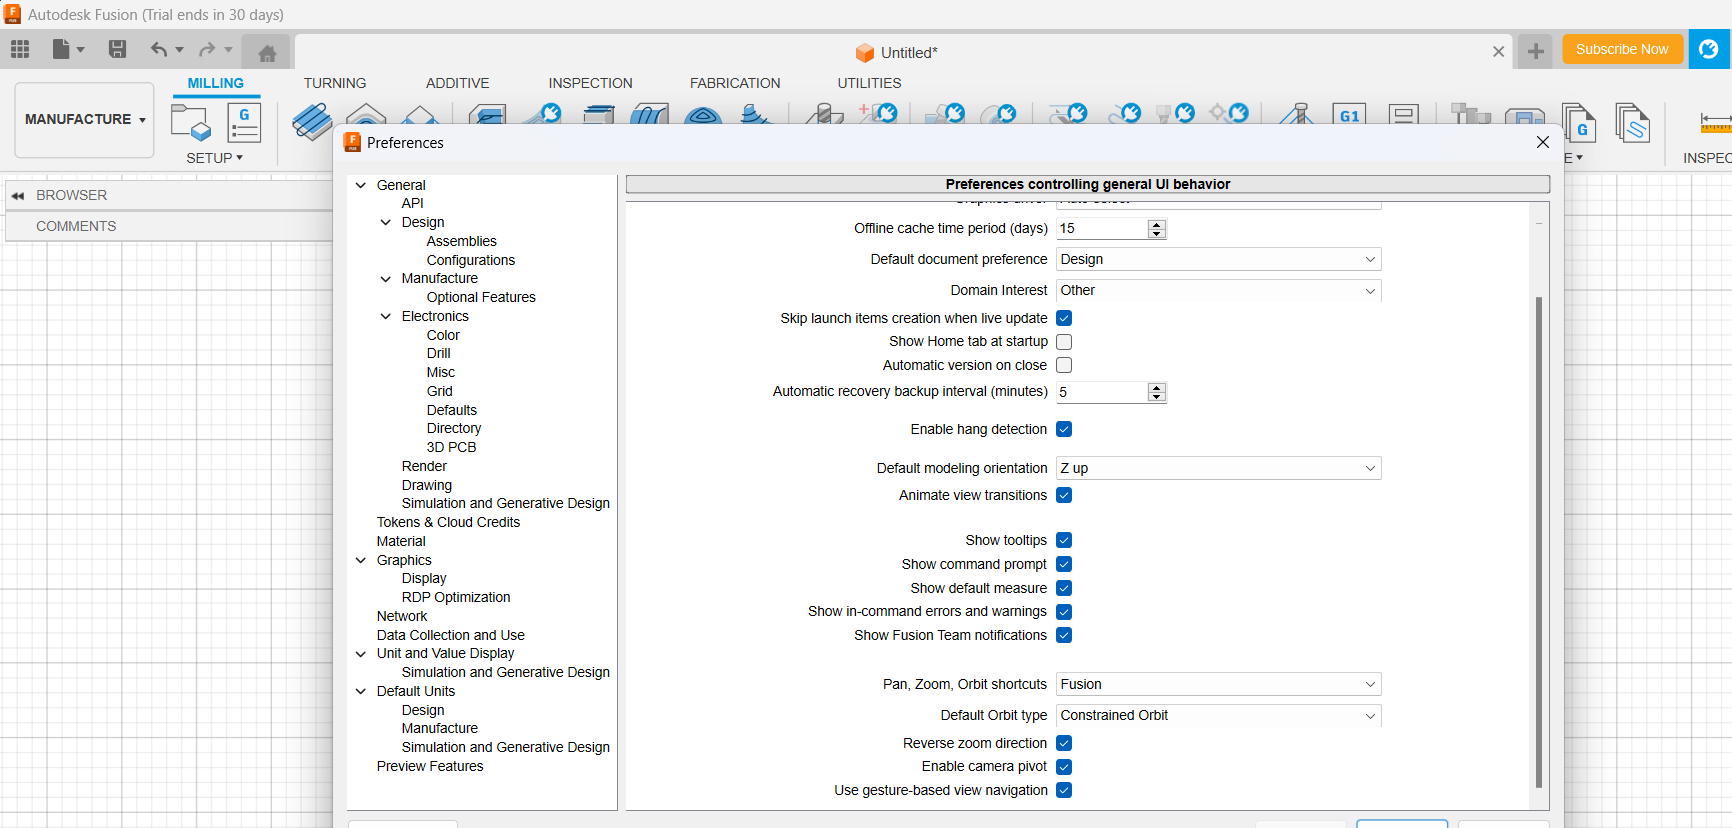Open the SETUP panel dropdown
1732x828 pixels.
[x=214, y=158]
